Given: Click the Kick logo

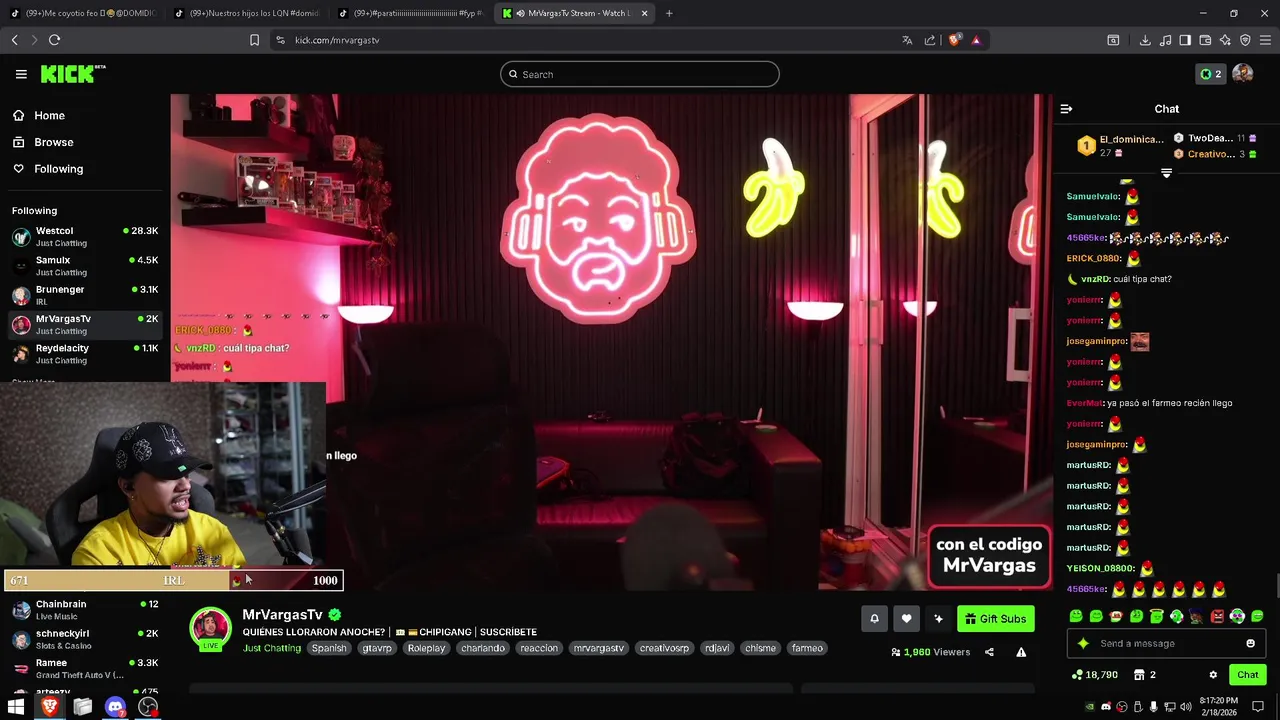Looking at the screenshot, I should coord(72,74).
